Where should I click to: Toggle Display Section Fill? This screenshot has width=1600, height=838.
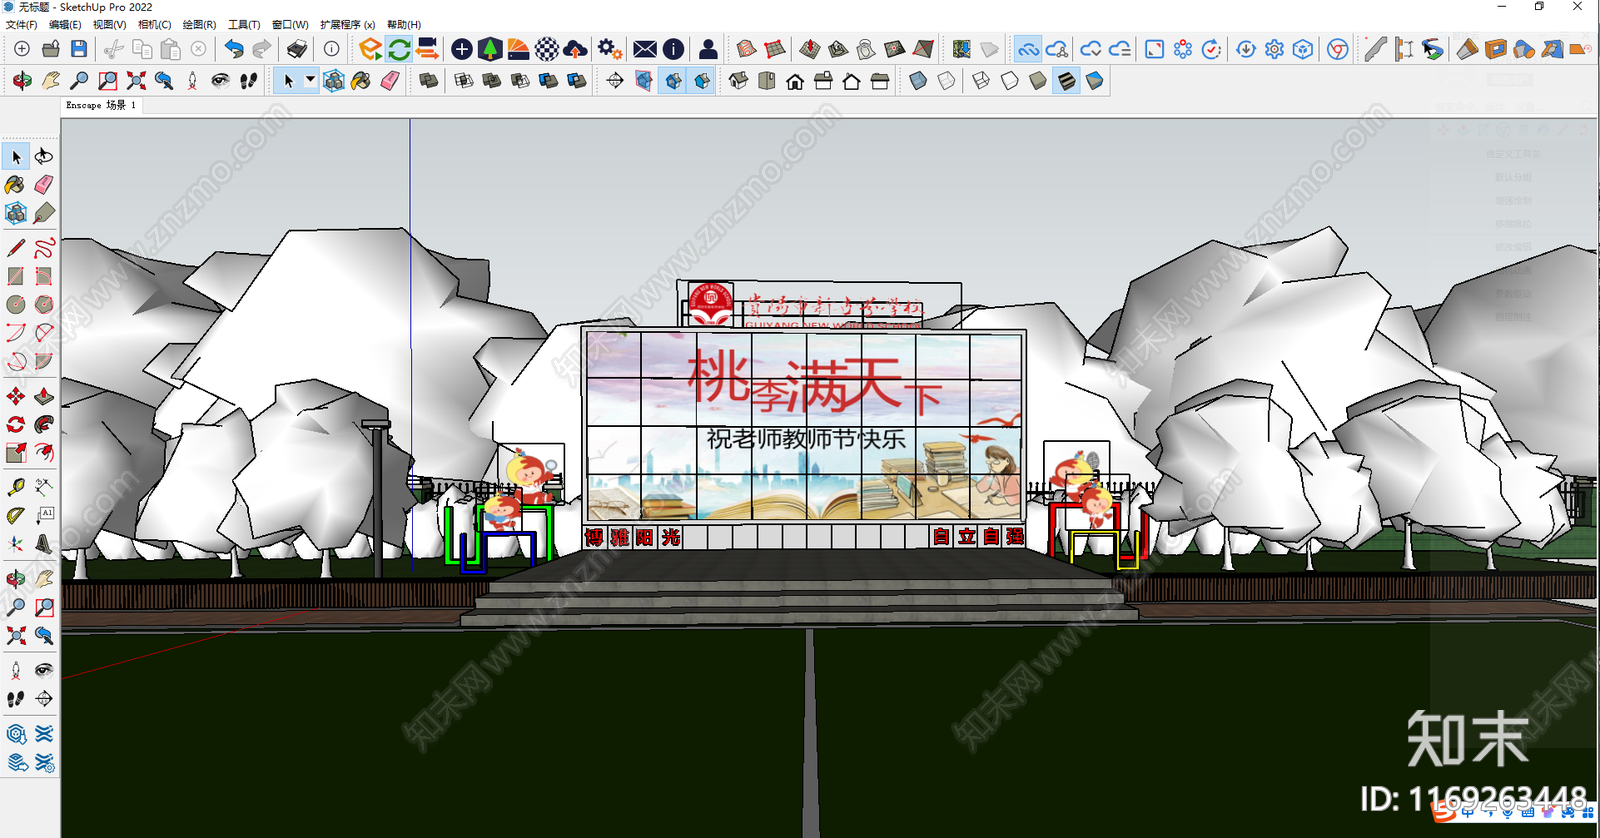pyautogui.click(x=702, y=80)
